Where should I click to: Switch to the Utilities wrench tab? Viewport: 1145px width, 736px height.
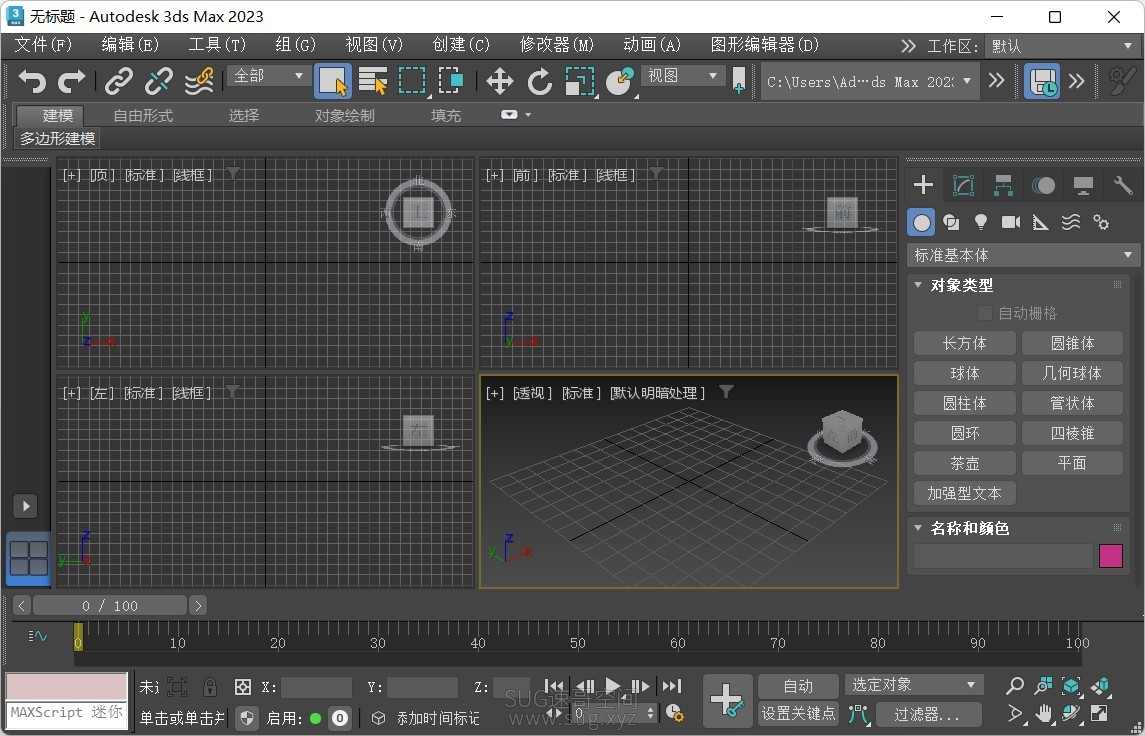[1122, 185]
